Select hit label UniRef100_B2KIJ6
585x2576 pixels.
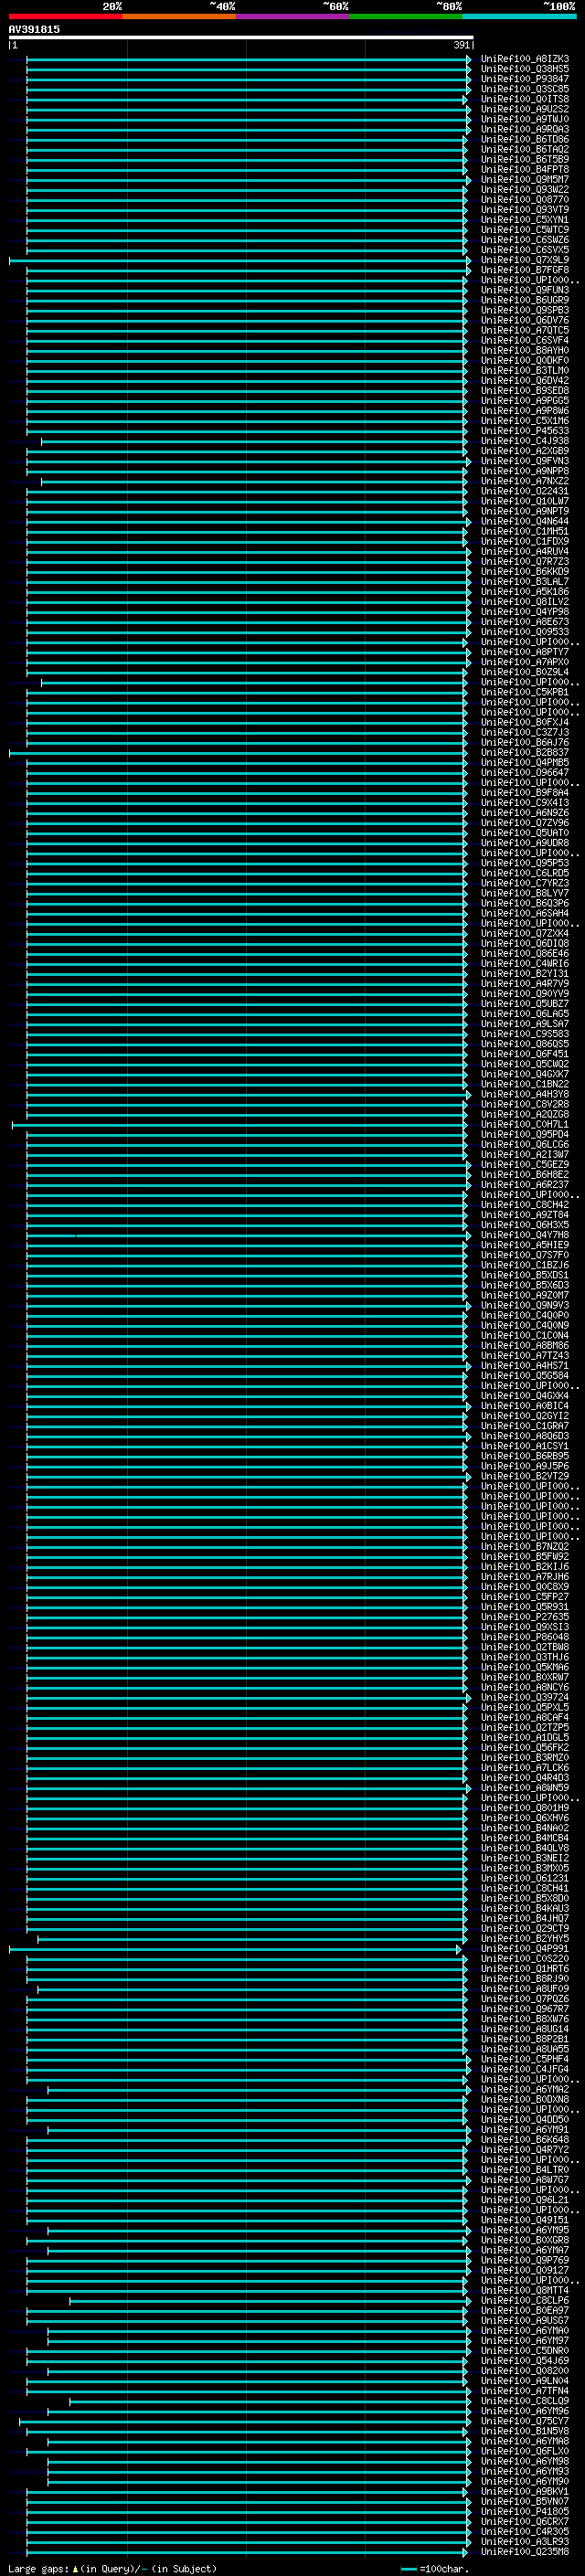click(525, 1566)
